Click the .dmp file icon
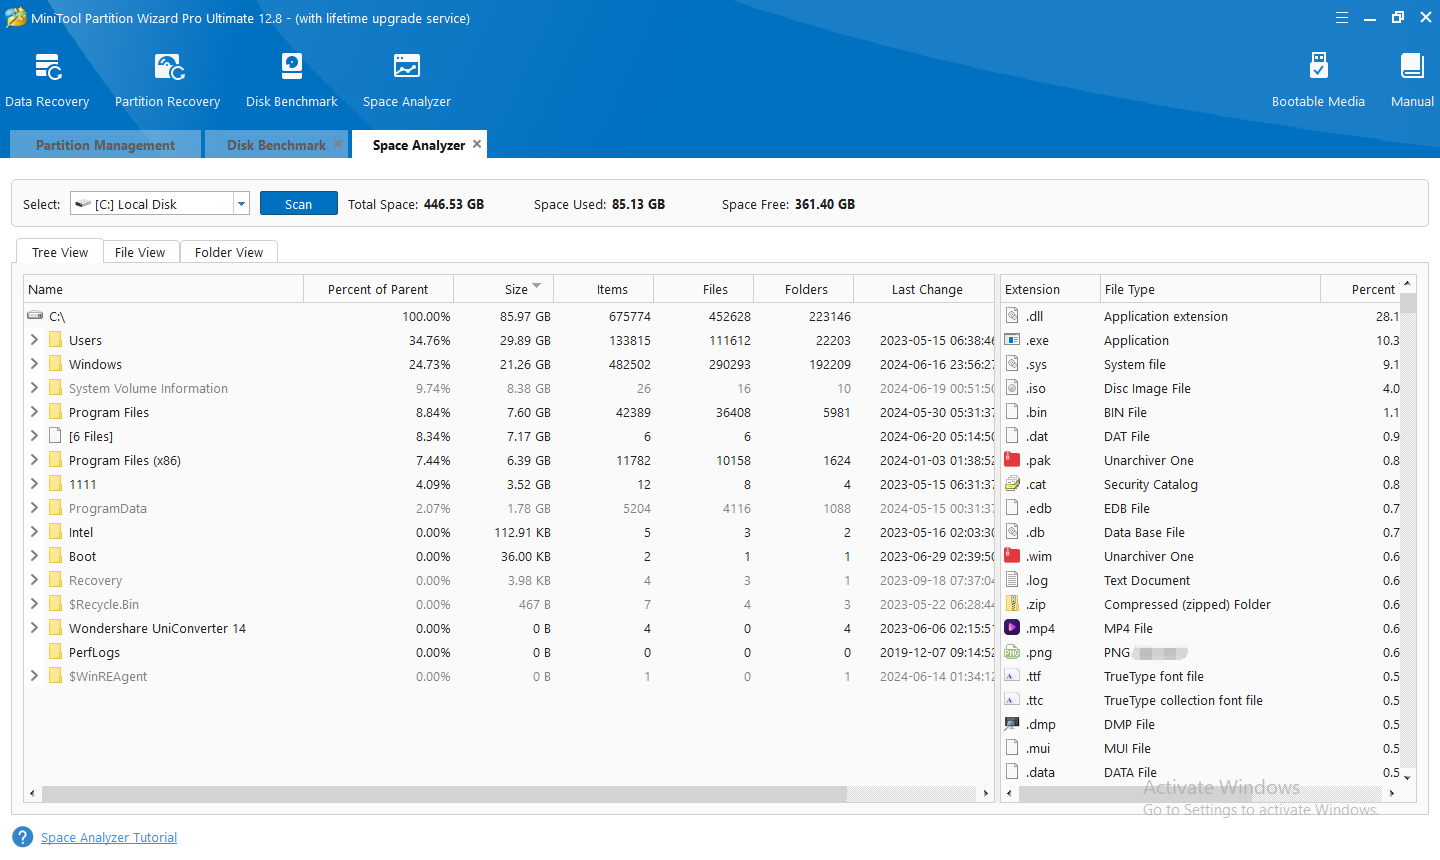 tap(1012, 724)
